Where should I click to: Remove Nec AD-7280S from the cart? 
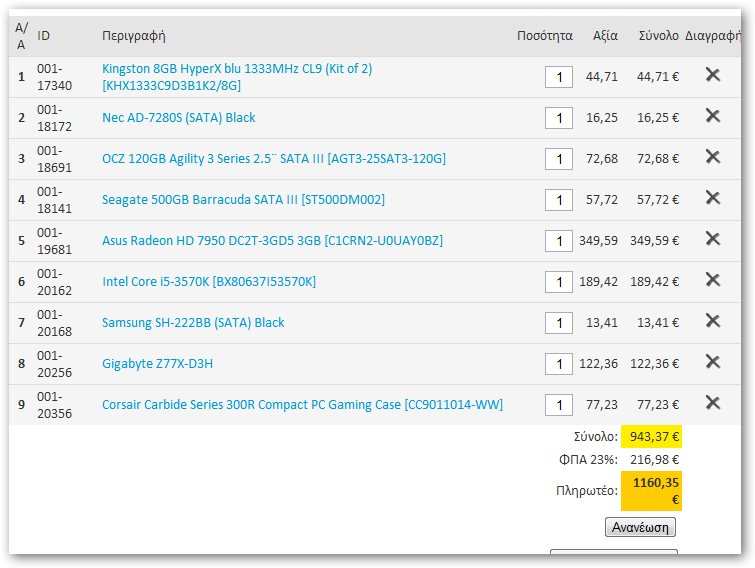[713, 116]
